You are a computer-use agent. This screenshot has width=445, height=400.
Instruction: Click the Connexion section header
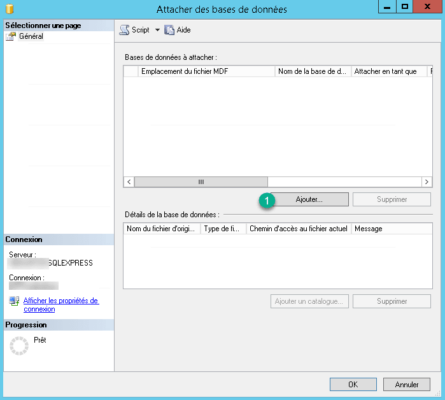tap(59, 239)
